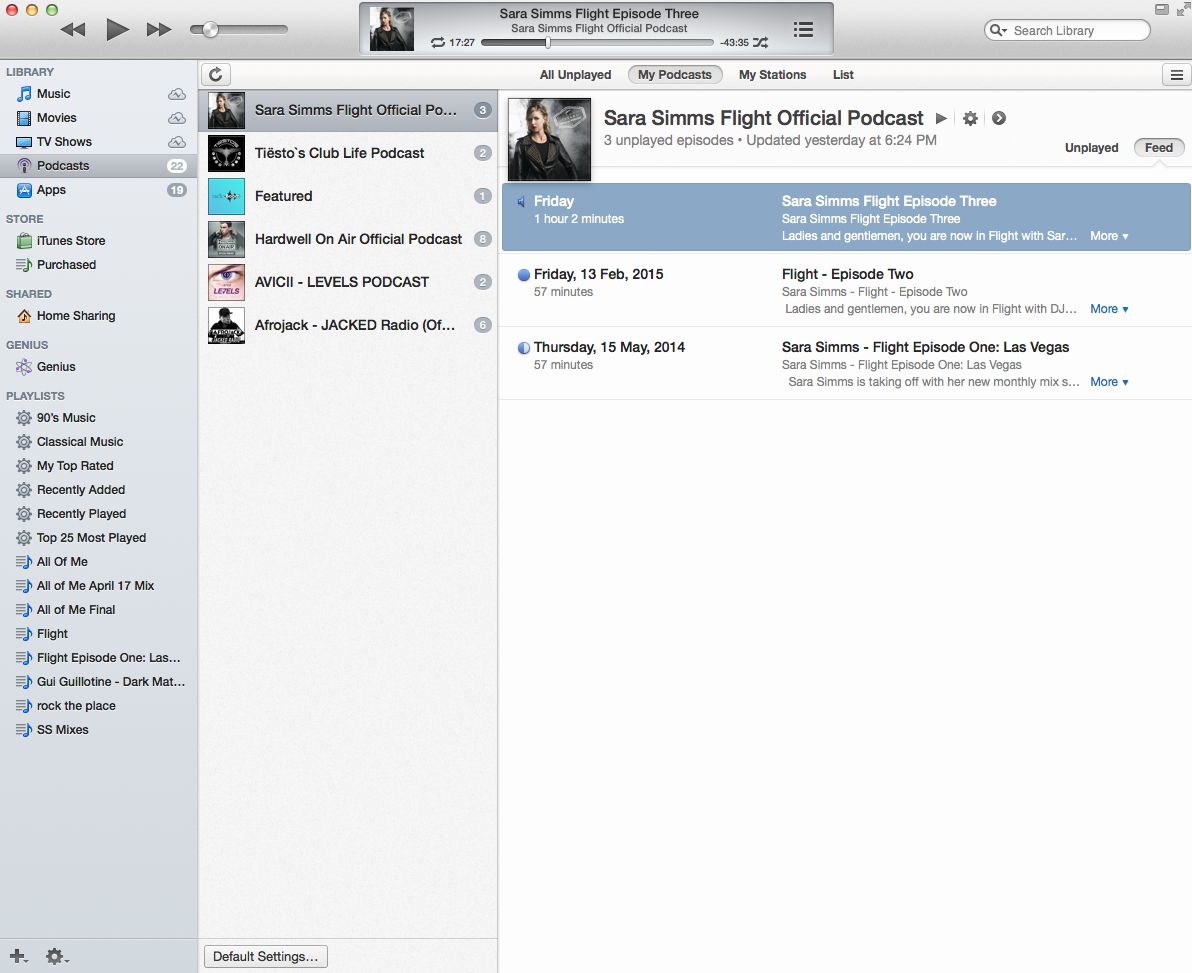Select the Featured podcast
1192x973 pixels.
pos(348,196)
